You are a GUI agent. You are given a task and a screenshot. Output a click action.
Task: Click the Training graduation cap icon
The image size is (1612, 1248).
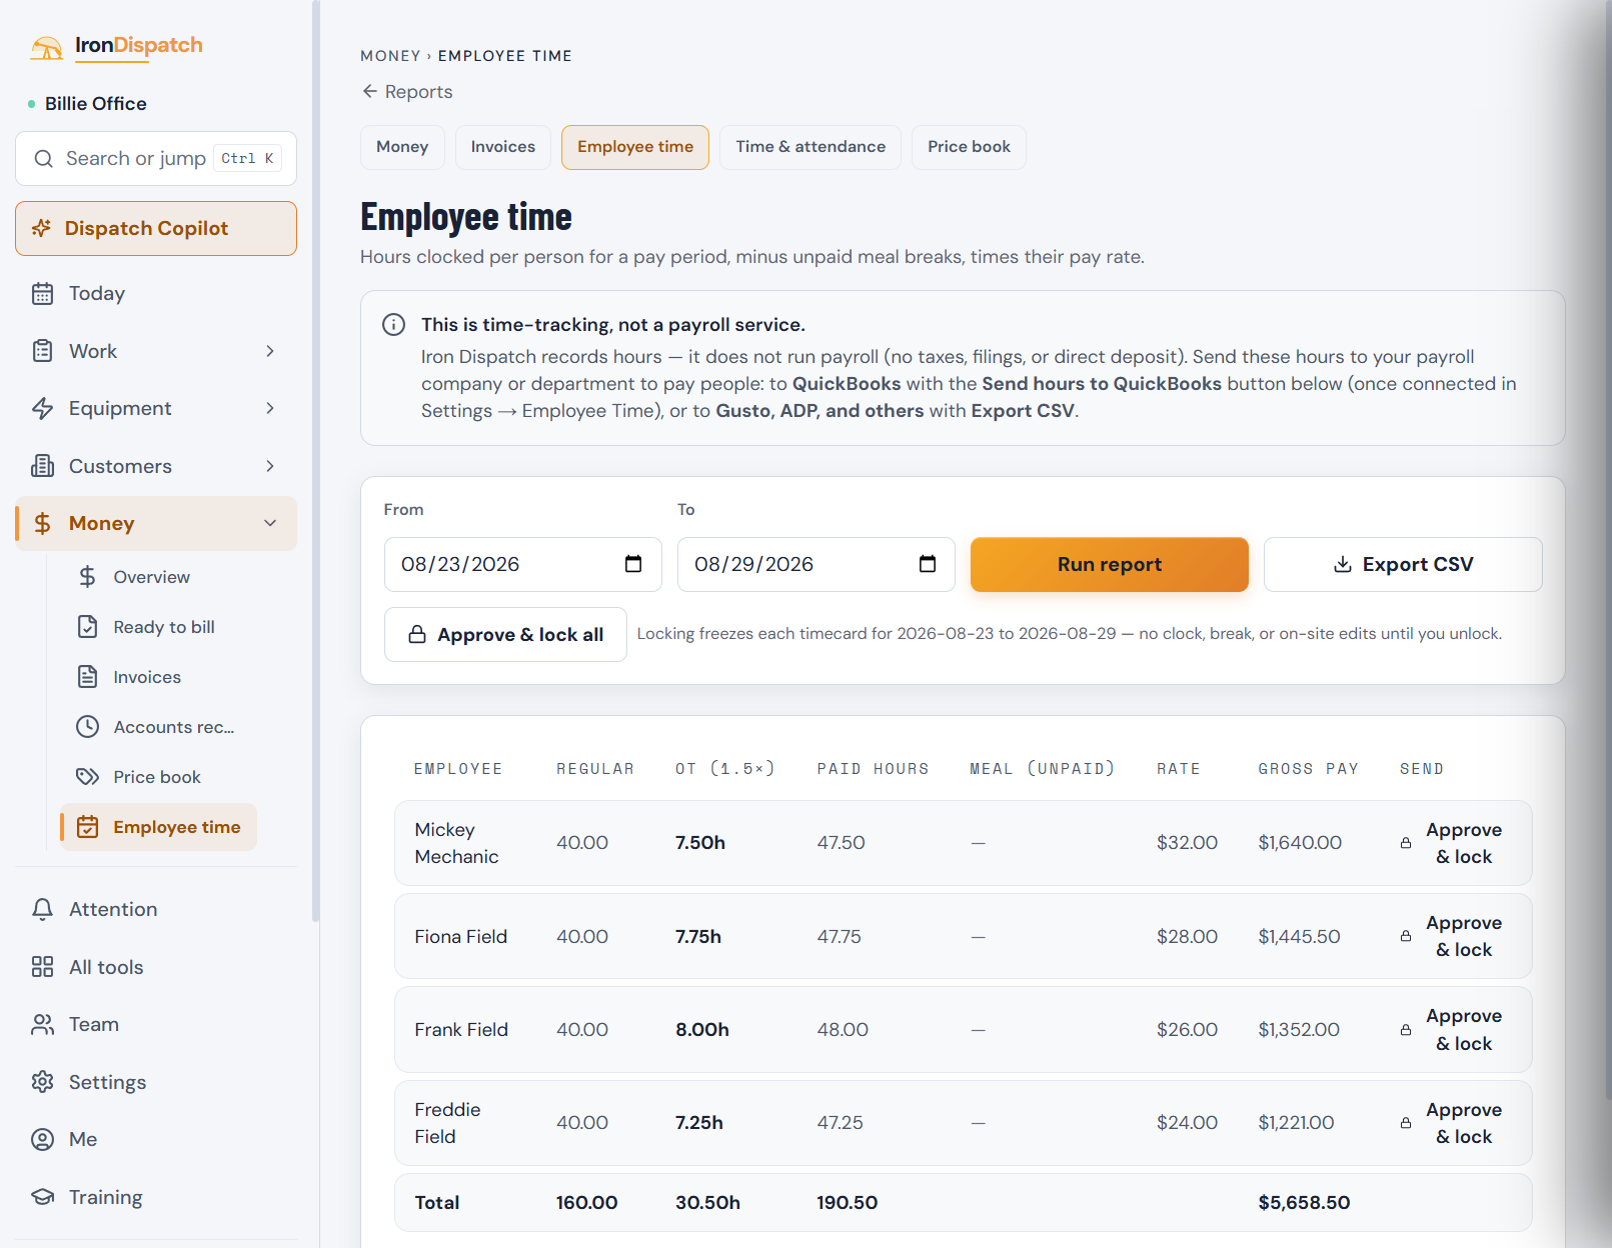(x=42, y=1197)
